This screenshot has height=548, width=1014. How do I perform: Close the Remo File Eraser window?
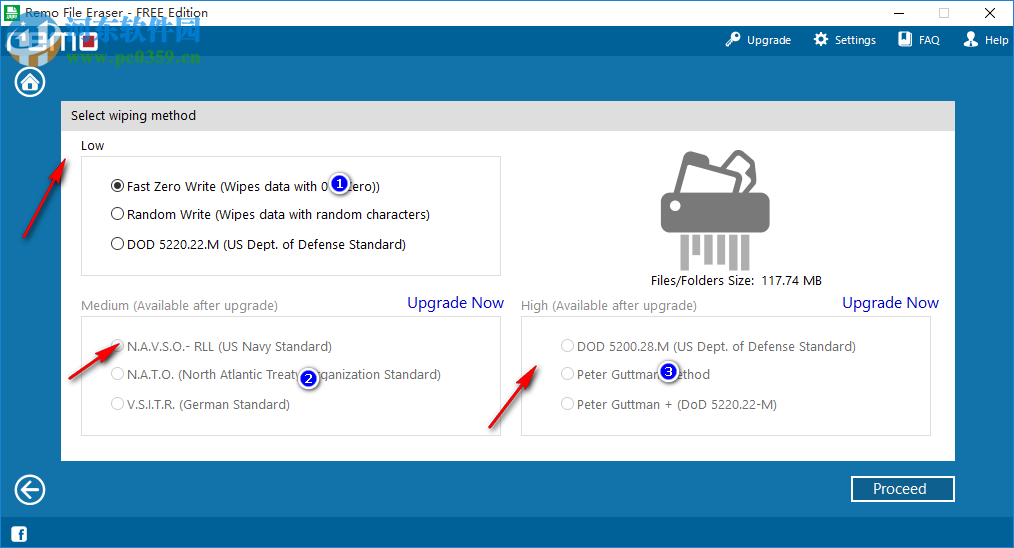[x=989, y=13]
